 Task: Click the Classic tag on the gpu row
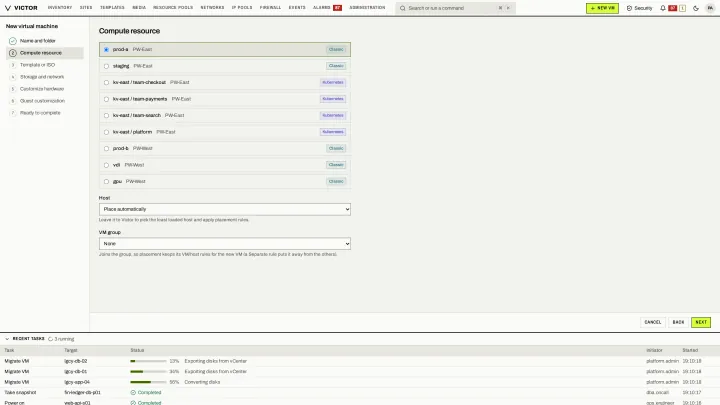click(336, 181)
